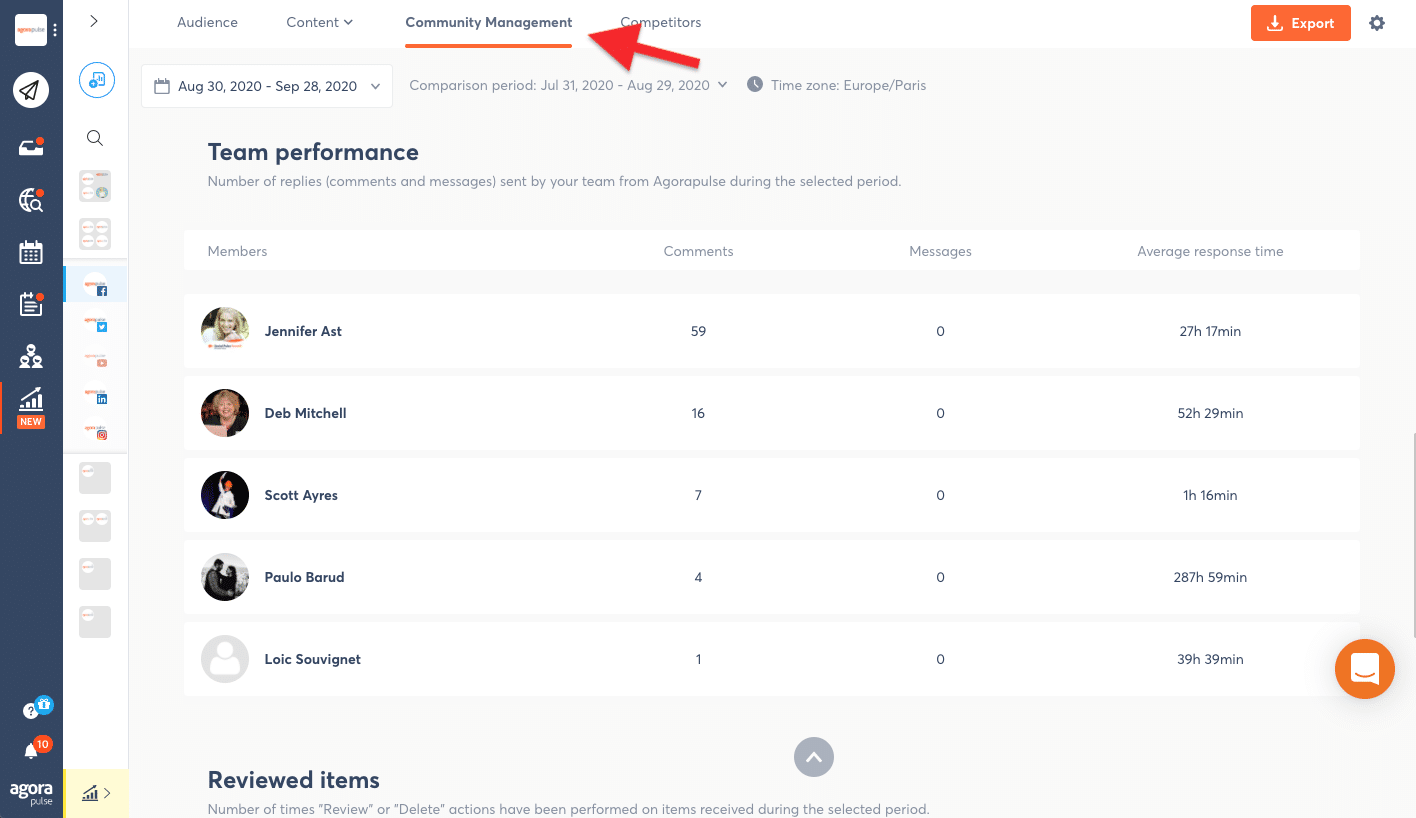
Task: Open the date range dropdown
Action: 267,86
